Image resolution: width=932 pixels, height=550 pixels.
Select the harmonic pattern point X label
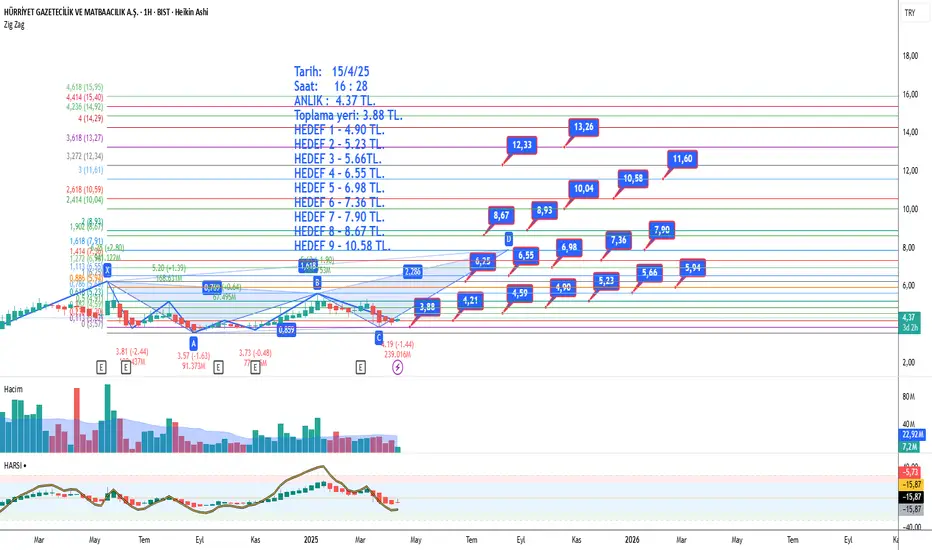[x=108, y=271]
